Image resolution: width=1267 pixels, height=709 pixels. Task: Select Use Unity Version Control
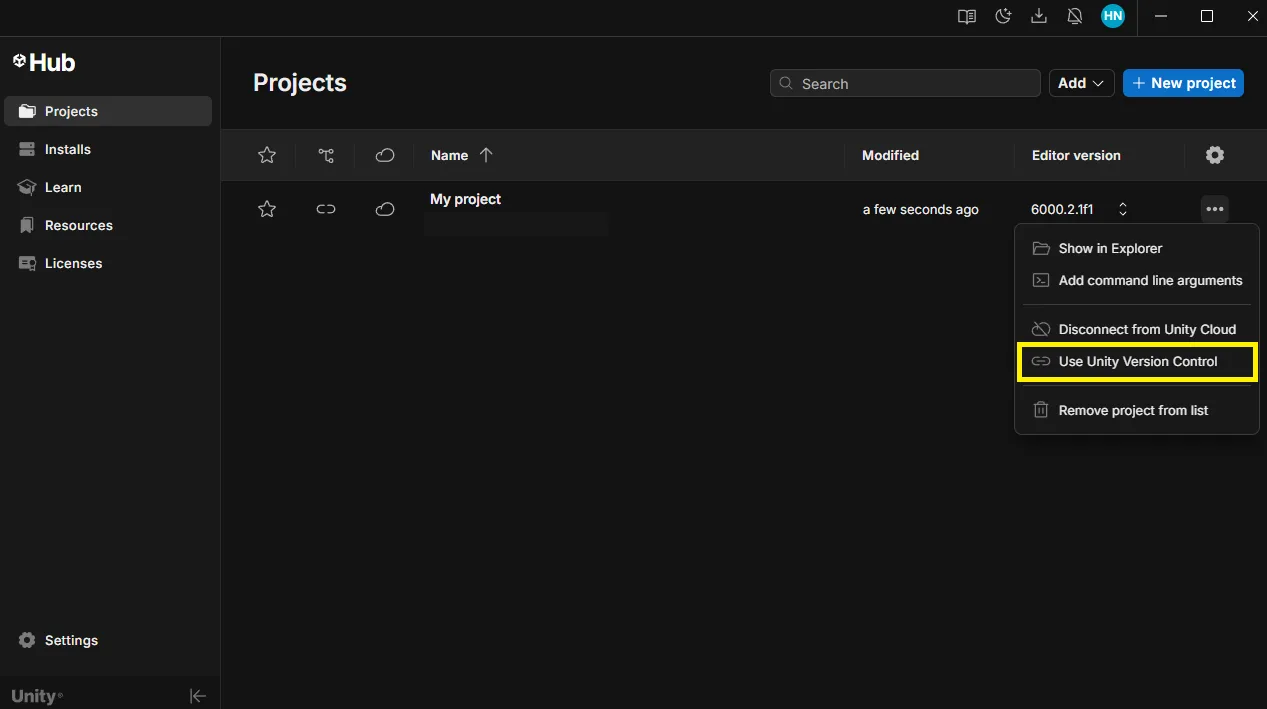point(1137,361)
